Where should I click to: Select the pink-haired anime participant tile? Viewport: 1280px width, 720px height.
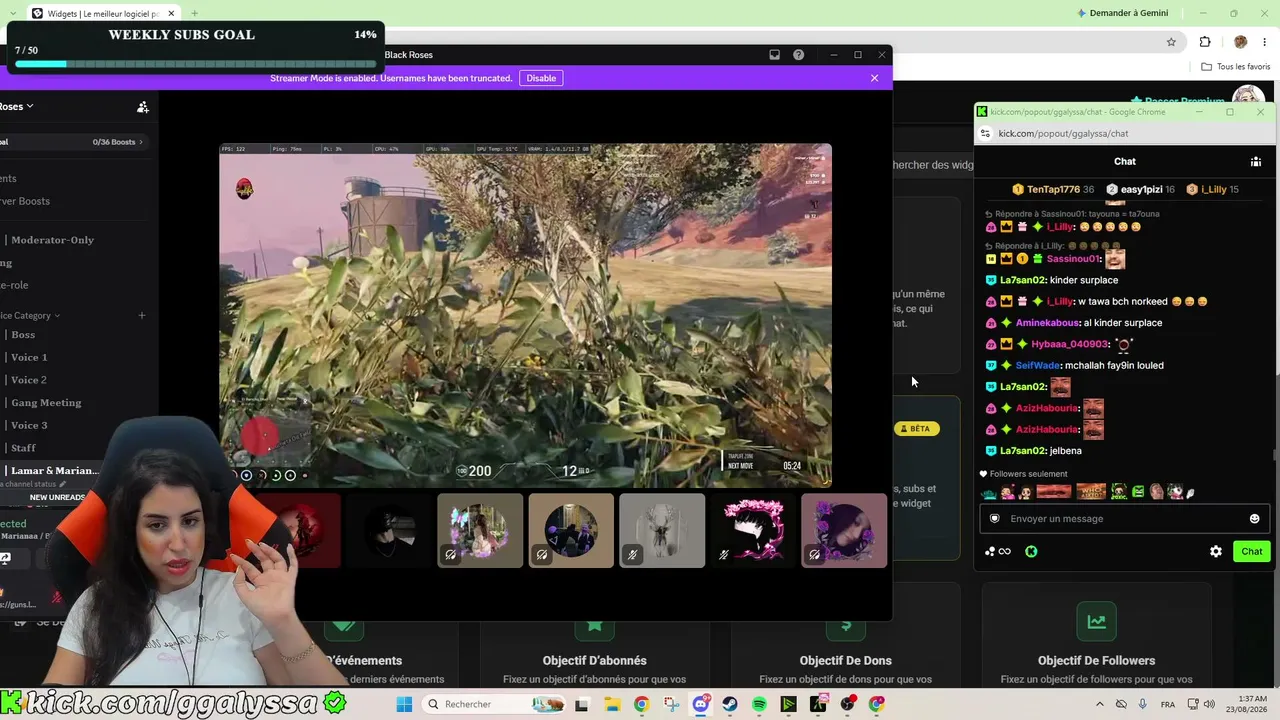coord(753,530)
